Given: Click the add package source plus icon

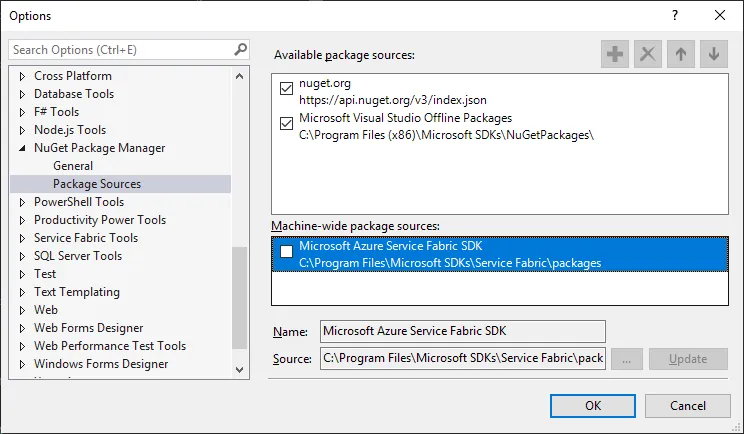Looking at the screenshot, I should tap(616, 55).
